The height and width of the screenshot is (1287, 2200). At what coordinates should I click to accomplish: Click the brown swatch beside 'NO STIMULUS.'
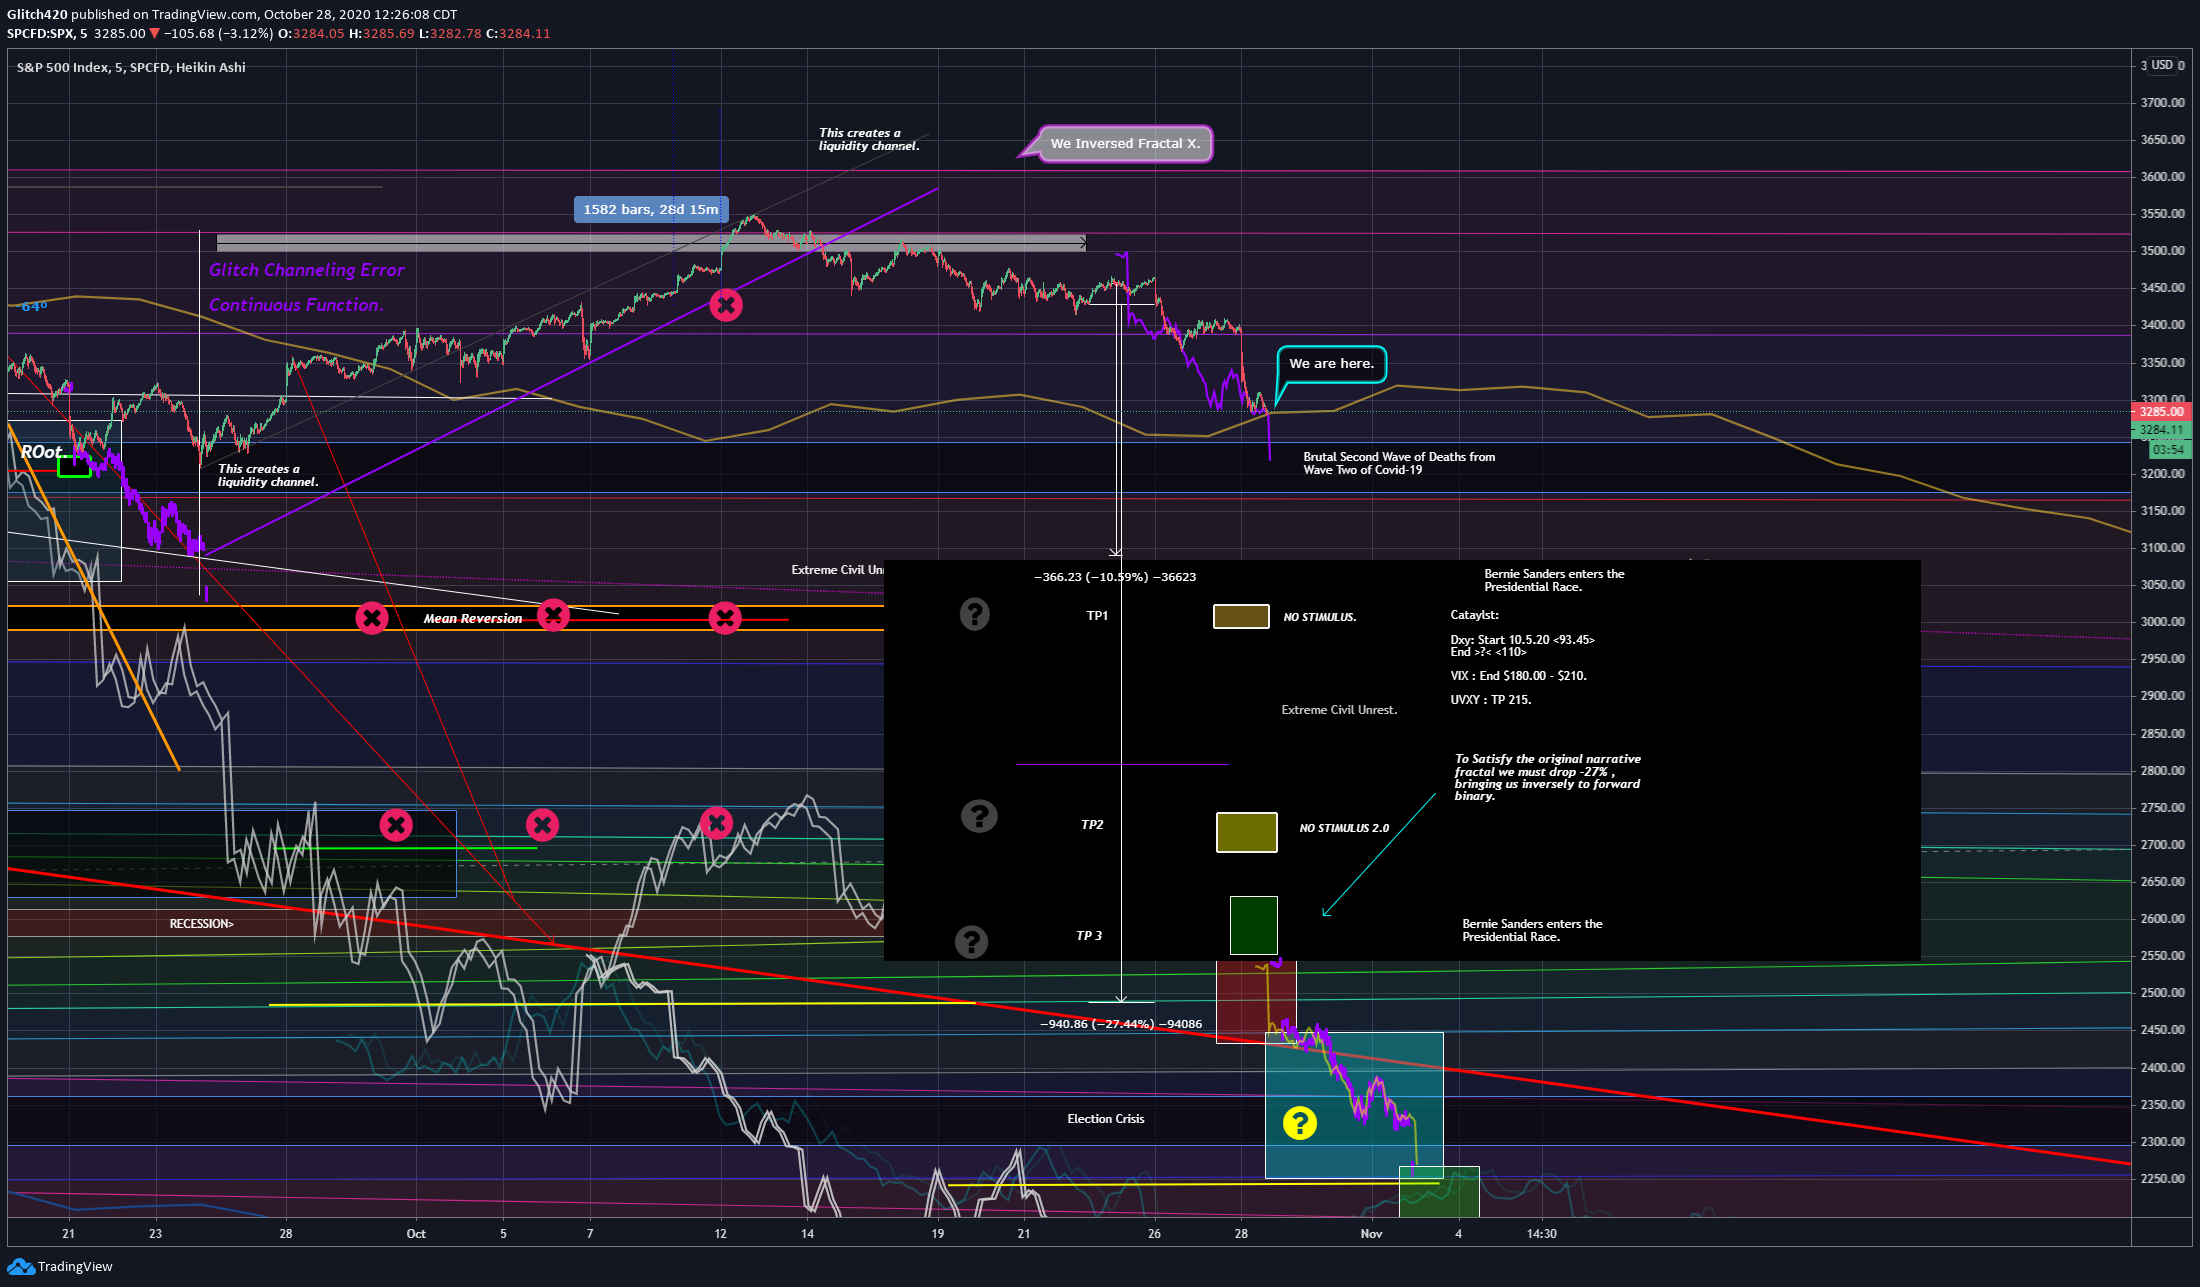coord(1241,616)
